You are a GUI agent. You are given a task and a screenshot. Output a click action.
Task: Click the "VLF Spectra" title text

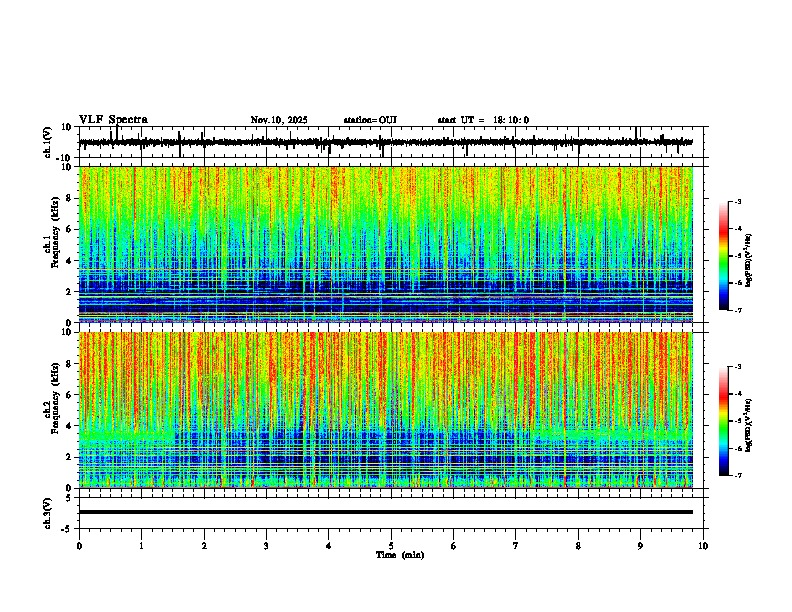(113, 120)
